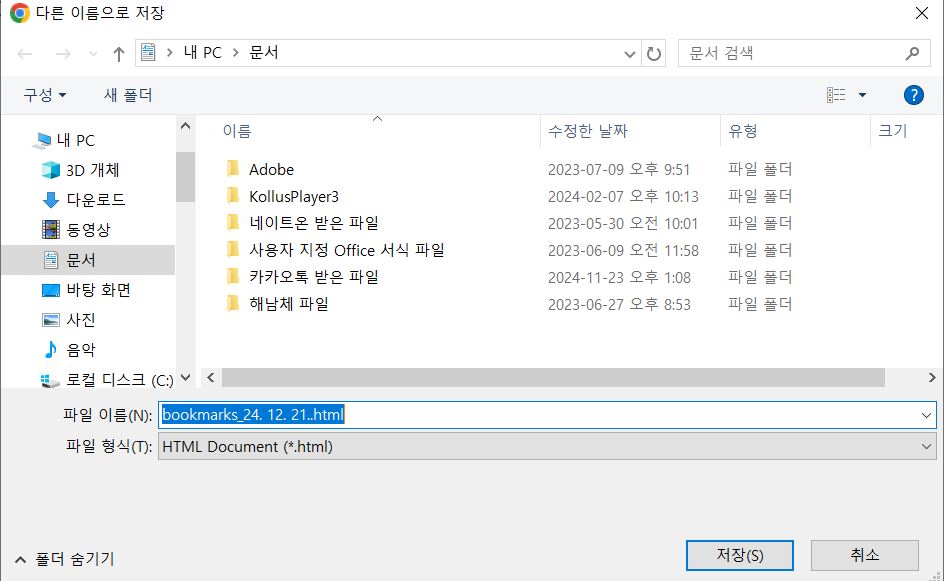Open the 구성 menu
Viewport: 944px width, 581px height.
[45, 95]
